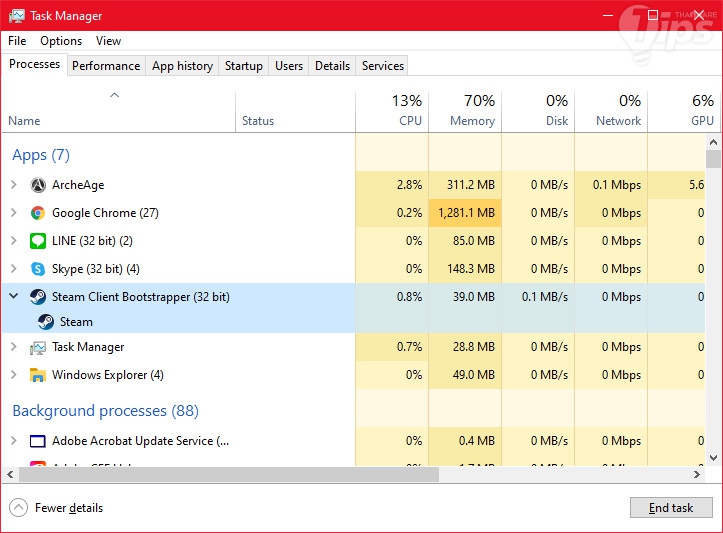The image size is (723, 533).
Task: Click the Google Chrome icon
Action: click(x=38, y=213)
